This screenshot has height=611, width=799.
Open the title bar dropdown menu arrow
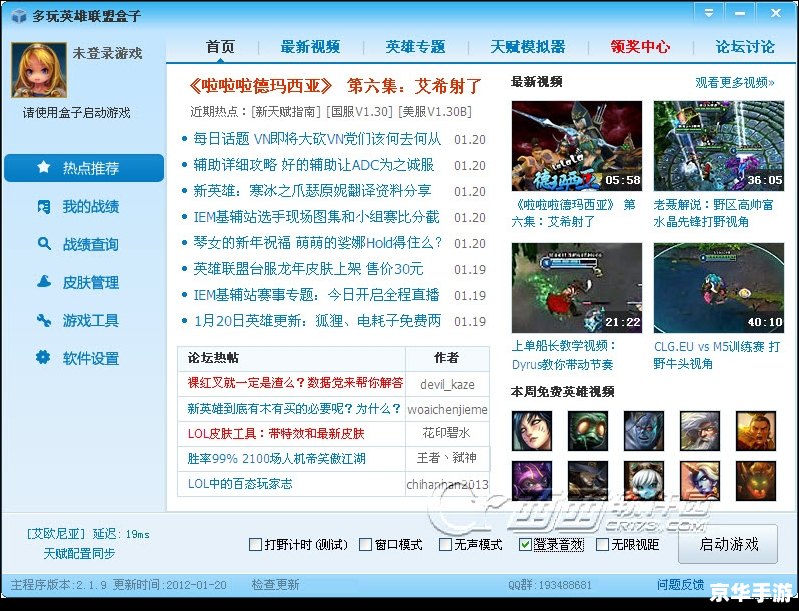[709, 13]
